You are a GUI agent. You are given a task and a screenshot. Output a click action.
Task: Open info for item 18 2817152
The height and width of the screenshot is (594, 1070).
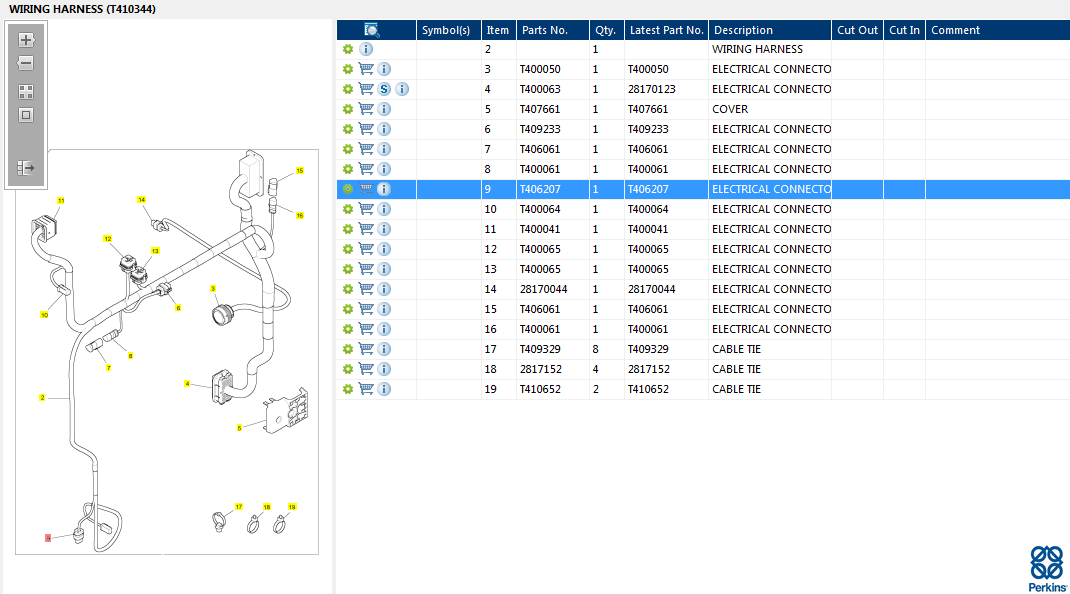click(x=384, y=369)
